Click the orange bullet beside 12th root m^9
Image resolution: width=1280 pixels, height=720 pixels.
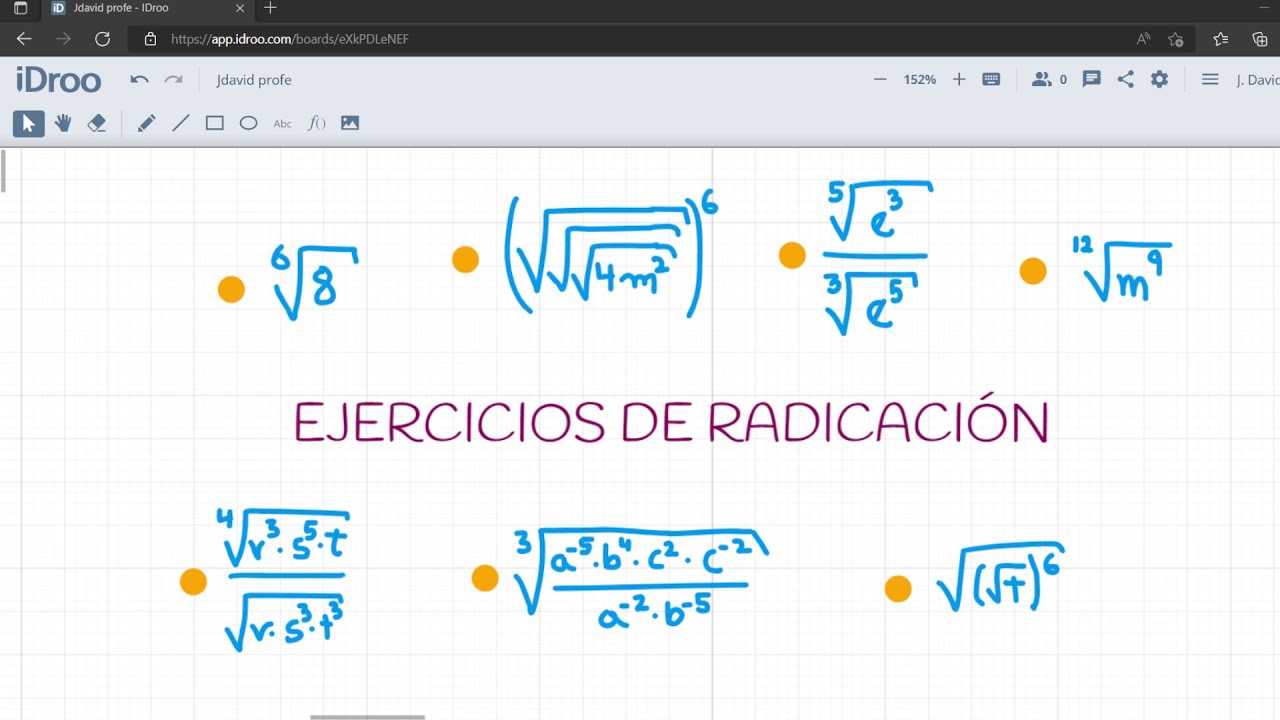(1033, 271)
